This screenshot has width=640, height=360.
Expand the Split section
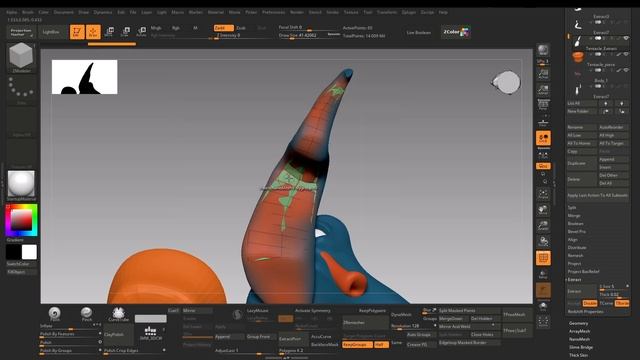click(571, 207)
